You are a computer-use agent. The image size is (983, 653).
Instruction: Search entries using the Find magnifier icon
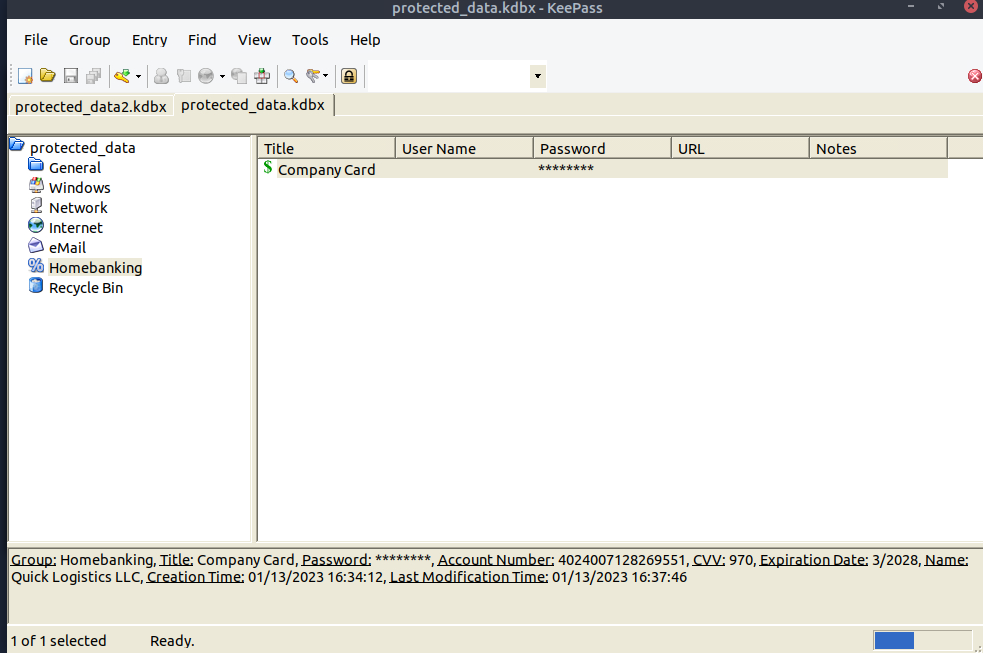point(290,76)
